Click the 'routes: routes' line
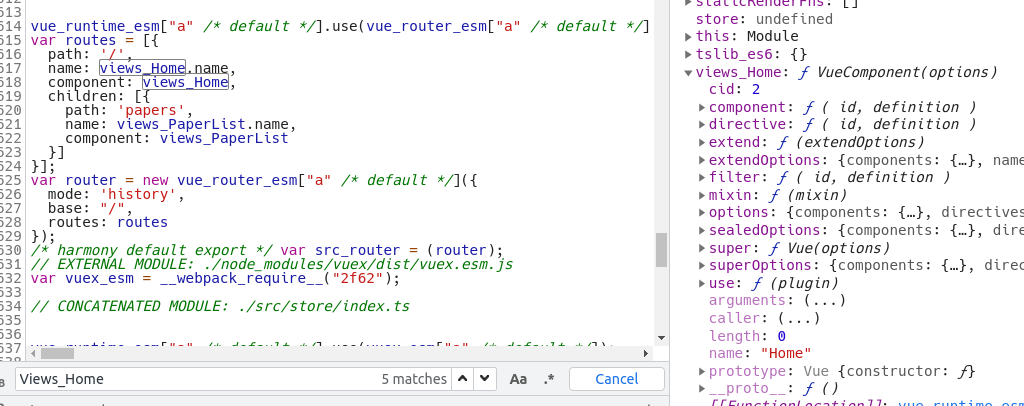Screen dimensions: 1024x406 (x=108, y=223)
